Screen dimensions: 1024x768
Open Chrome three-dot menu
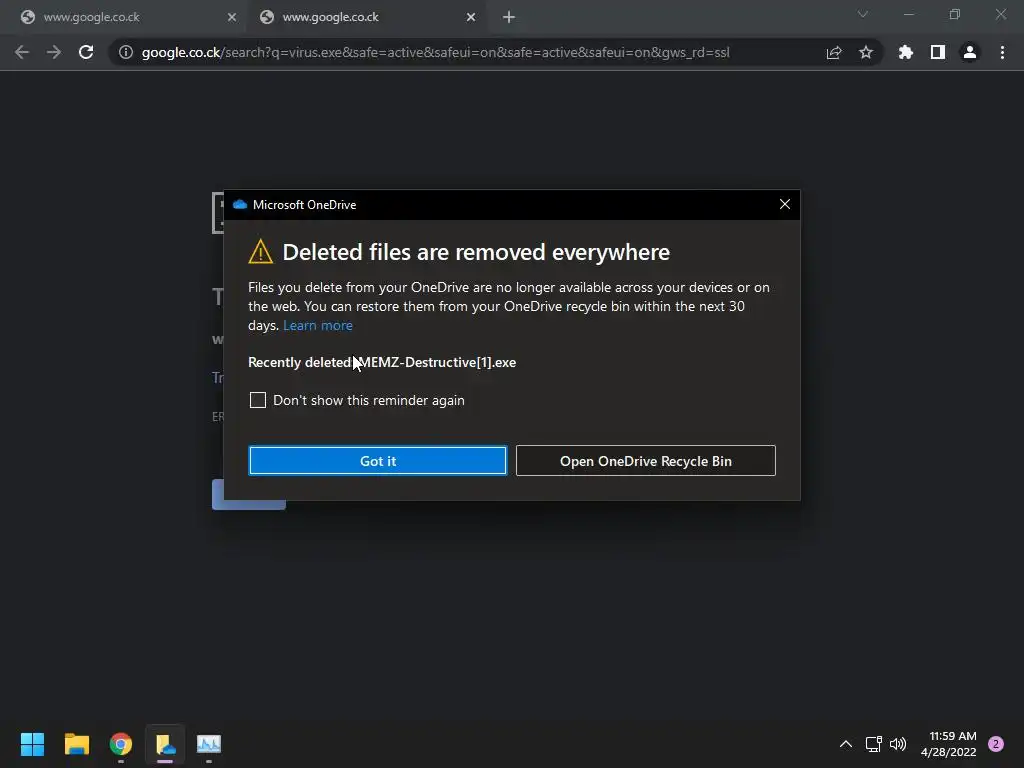[x=1002, y=52]
